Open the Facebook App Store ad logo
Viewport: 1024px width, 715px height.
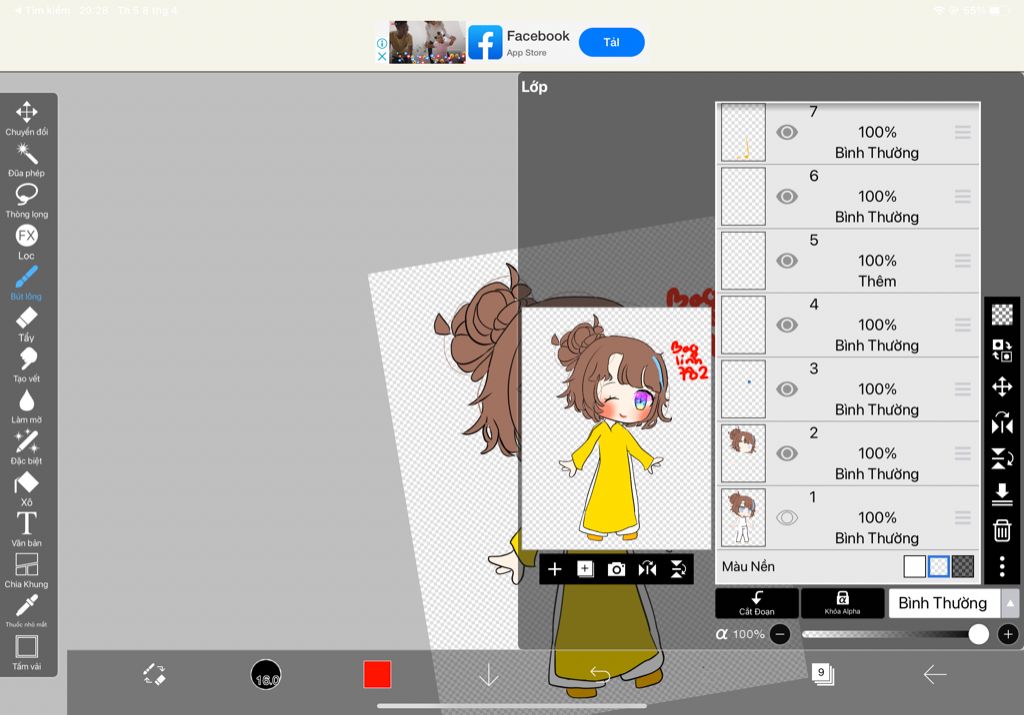click(x=485, y=42)
